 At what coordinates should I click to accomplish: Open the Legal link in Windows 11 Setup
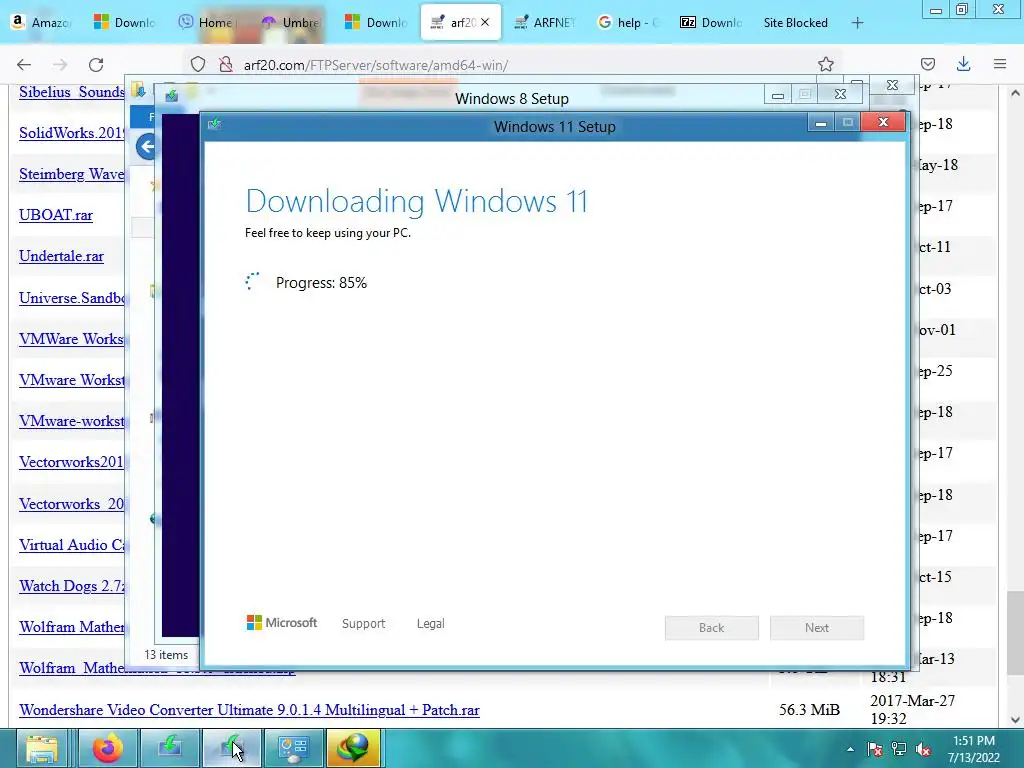(430, 624)
